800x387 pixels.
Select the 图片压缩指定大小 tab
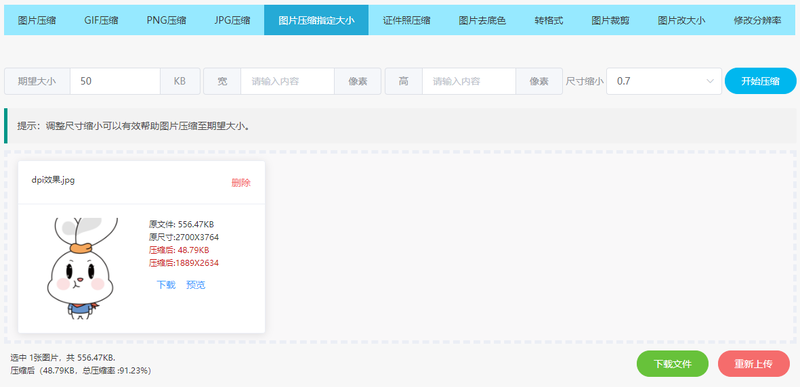coord(316,20)
